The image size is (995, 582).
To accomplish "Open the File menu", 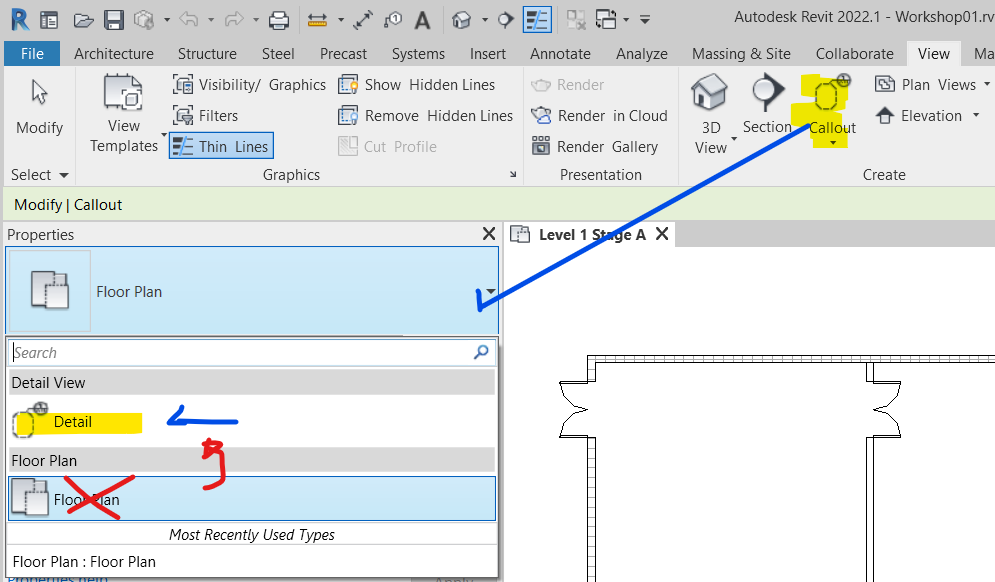I will (32, 53).
